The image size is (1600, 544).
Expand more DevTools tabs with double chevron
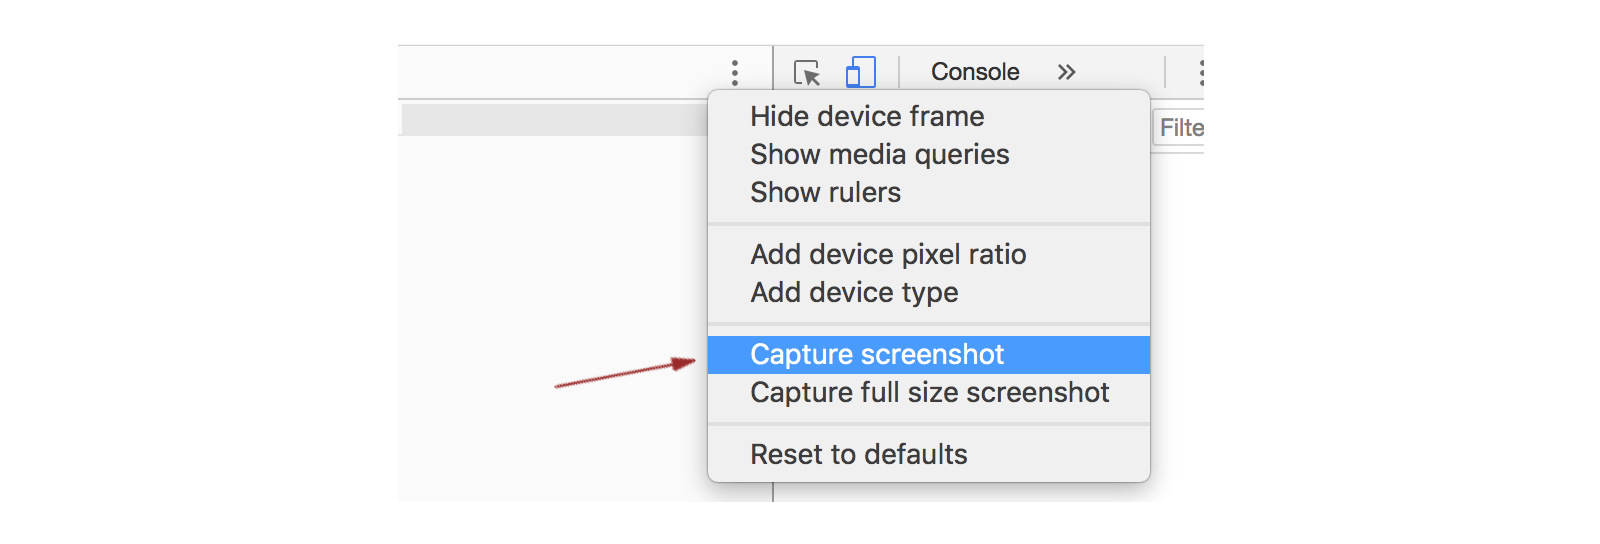[x=1067, y=72]
